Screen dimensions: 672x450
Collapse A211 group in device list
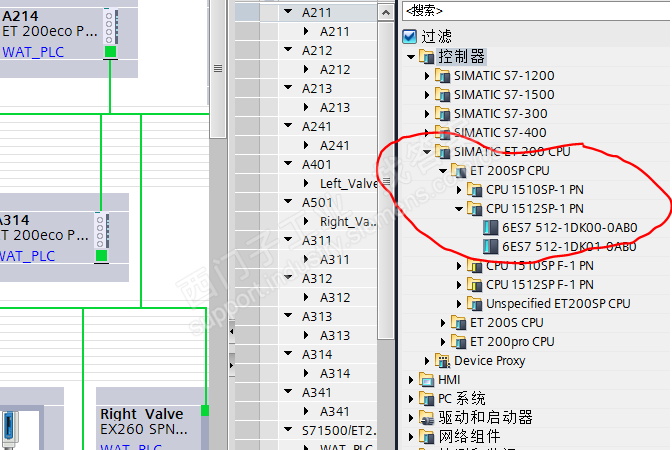coord(288,12)
